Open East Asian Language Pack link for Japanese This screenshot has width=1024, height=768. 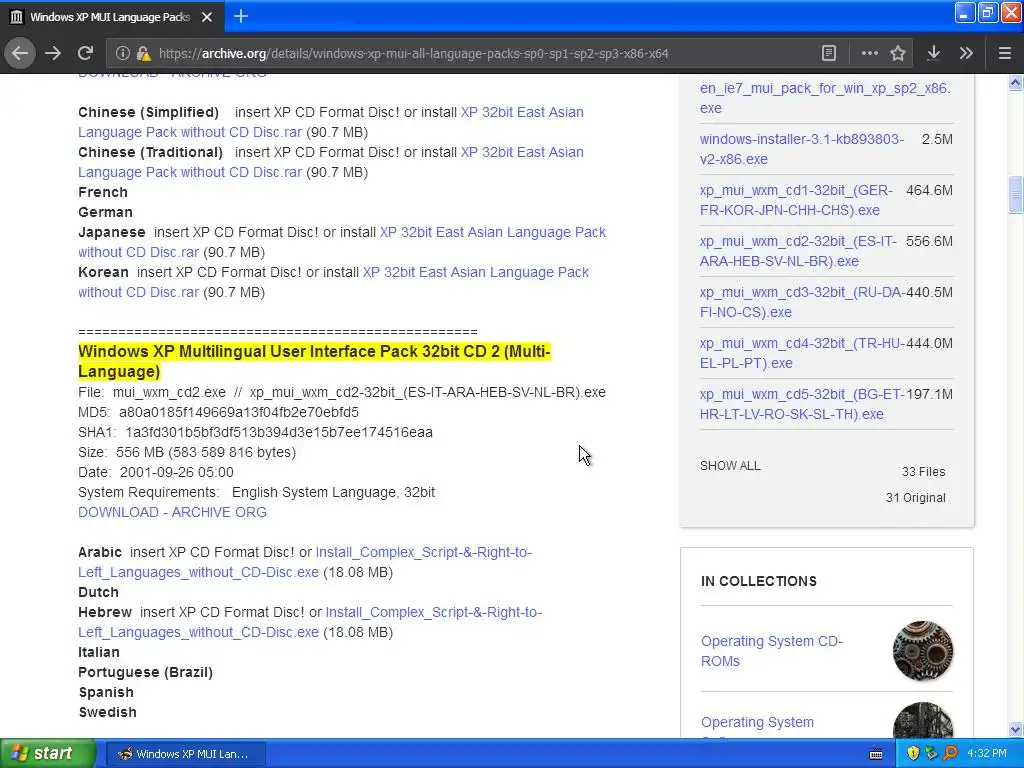[342, 242]
